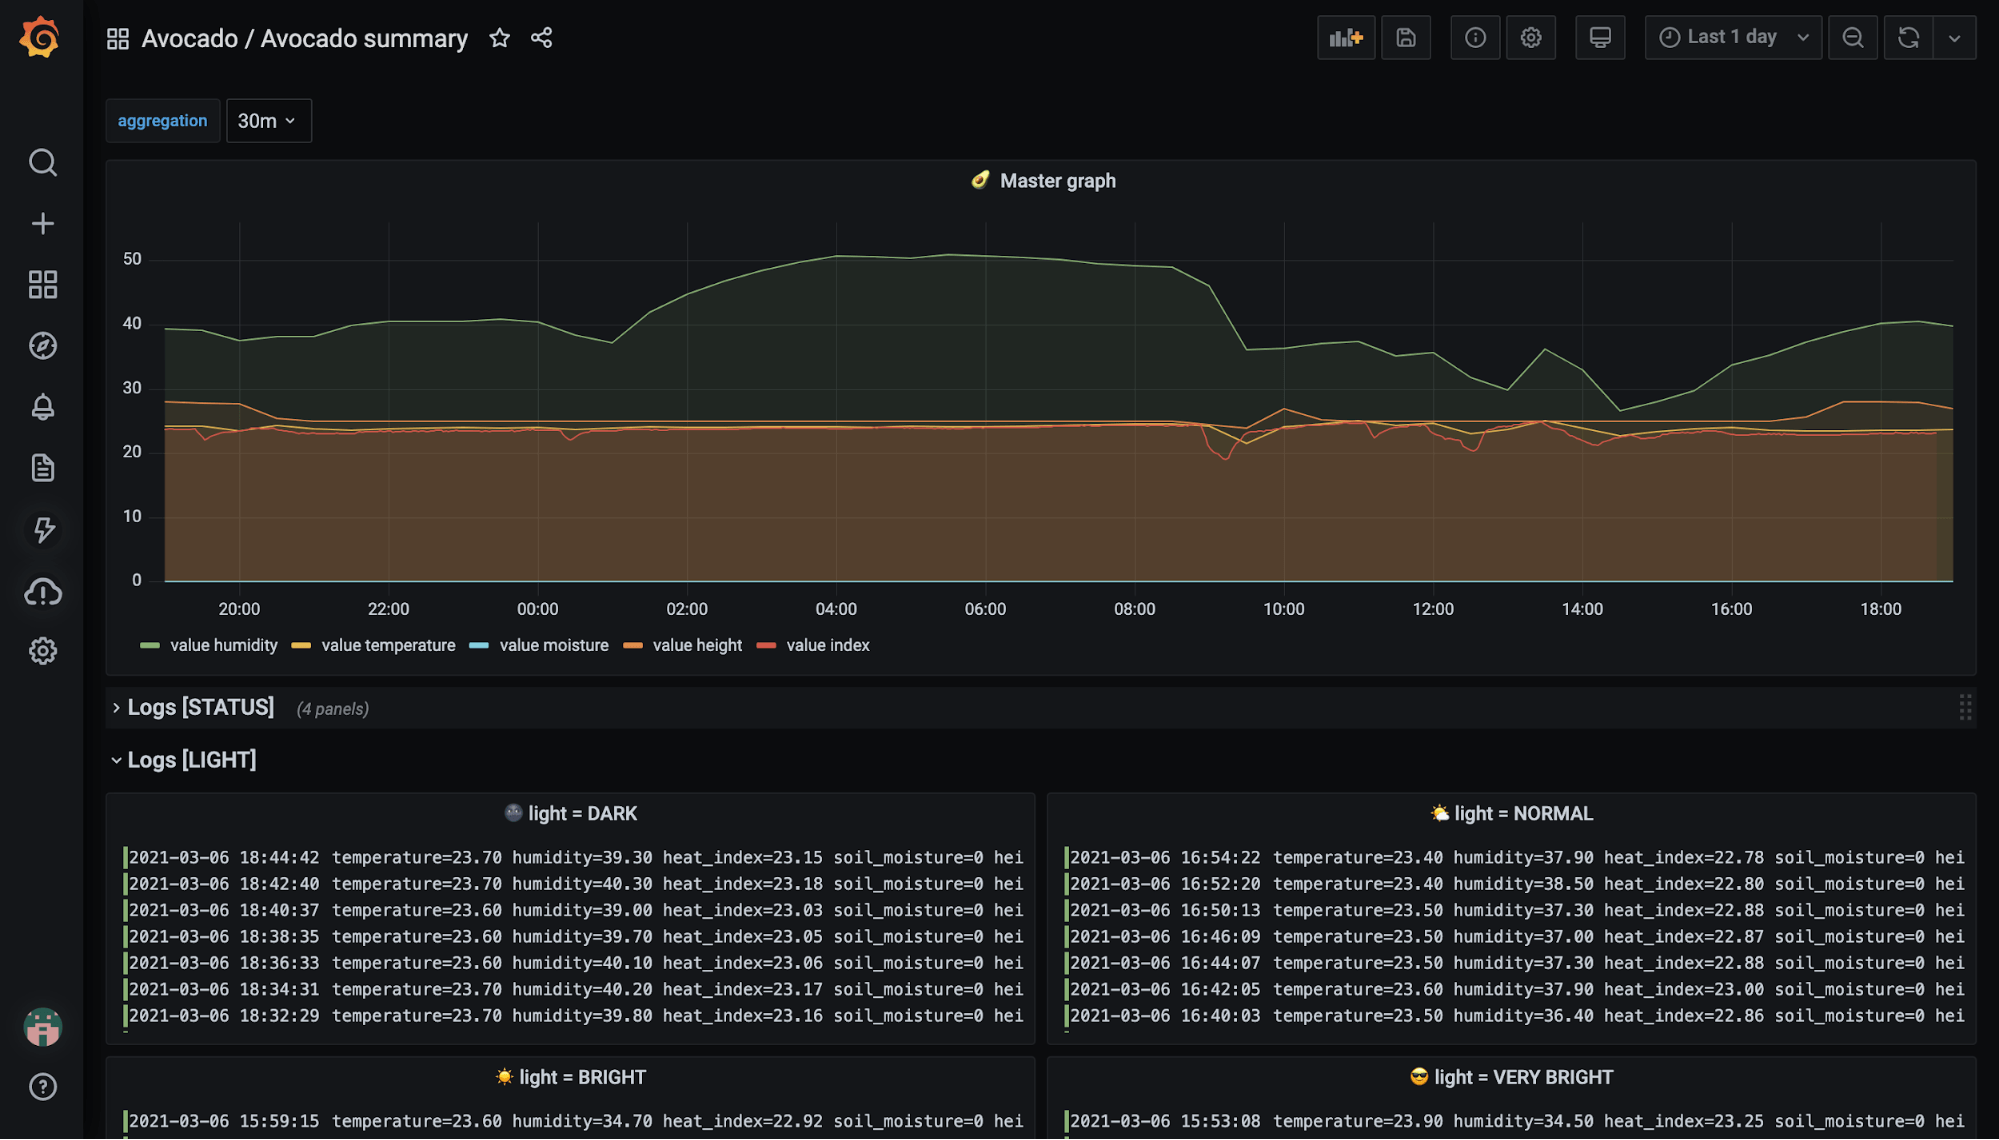Screen dimensions: 1999x1140
Task: Click the Master graph panel title
Action: pyautogui.click(x=1057, y=181)
